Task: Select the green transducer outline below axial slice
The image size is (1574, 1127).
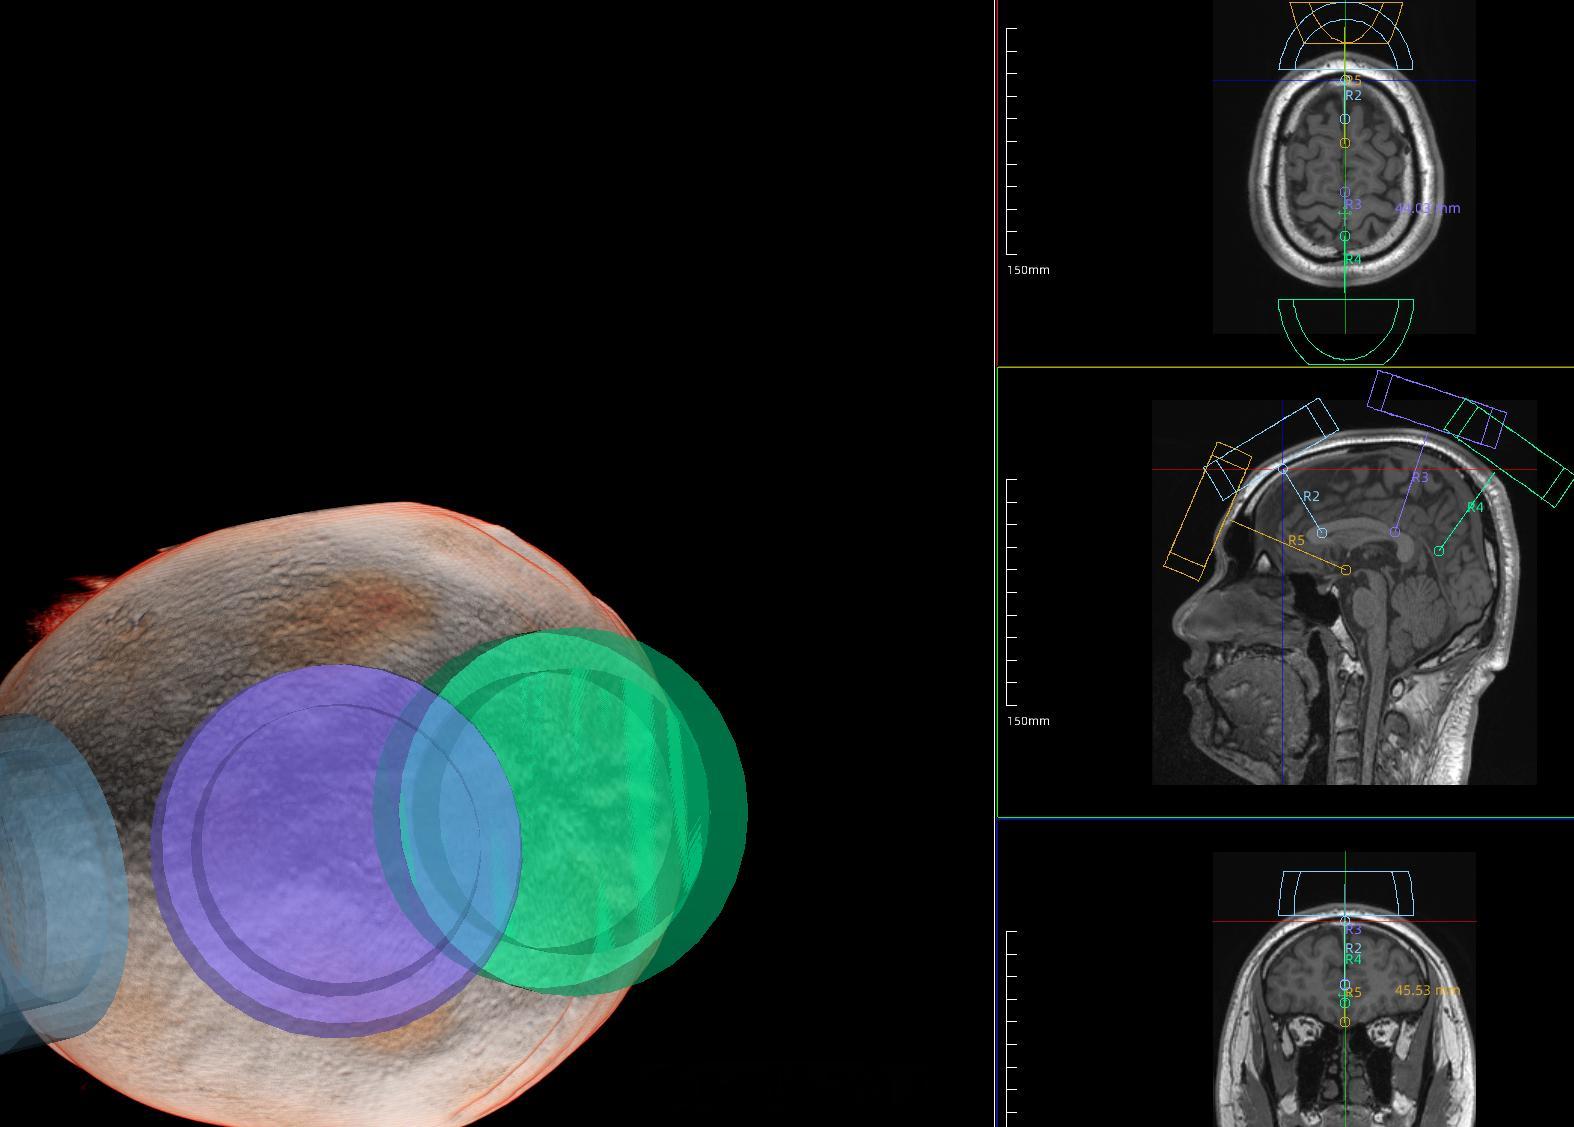Action: (1346, 330)
